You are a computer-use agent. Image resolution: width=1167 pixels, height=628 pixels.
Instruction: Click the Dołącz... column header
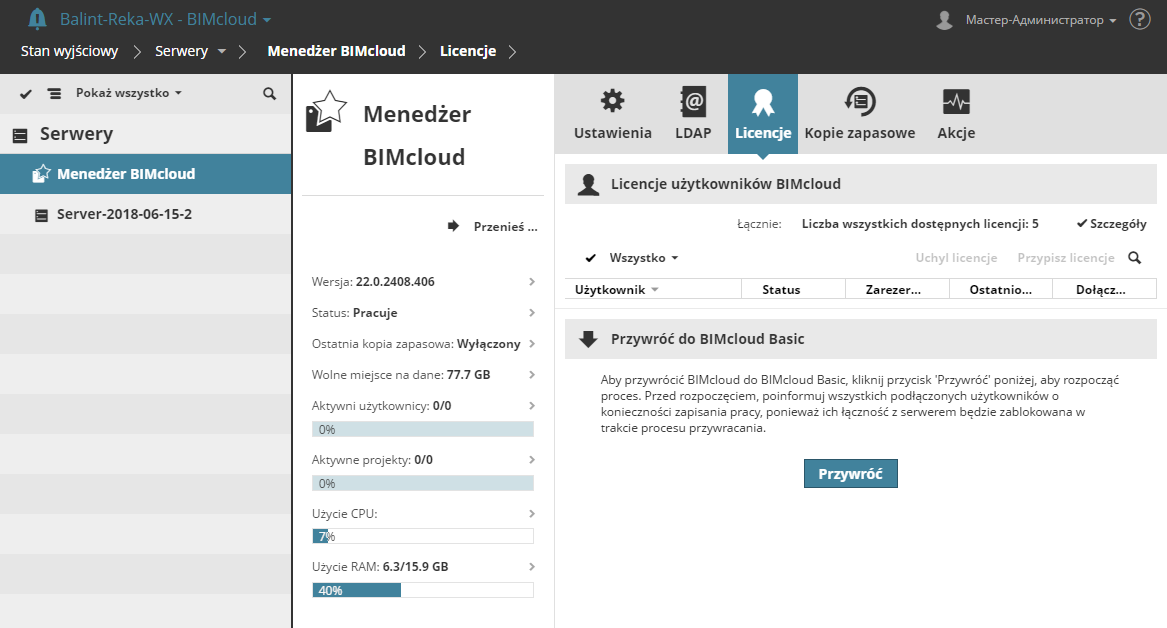[1104, 289]
